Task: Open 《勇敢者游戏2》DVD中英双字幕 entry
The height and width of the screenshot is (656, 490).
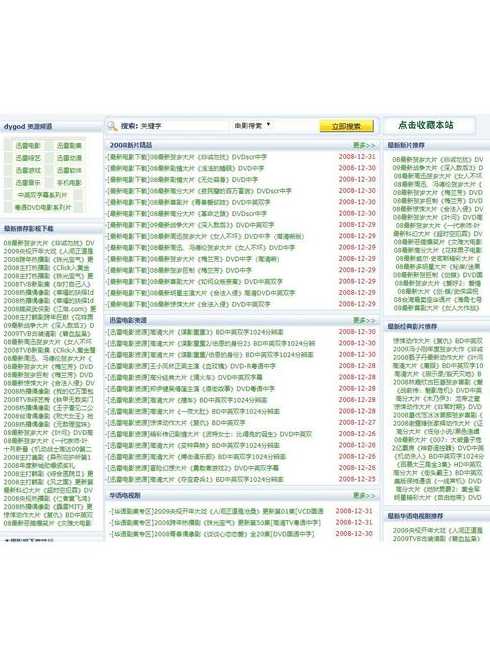Action: coord(193,467)
